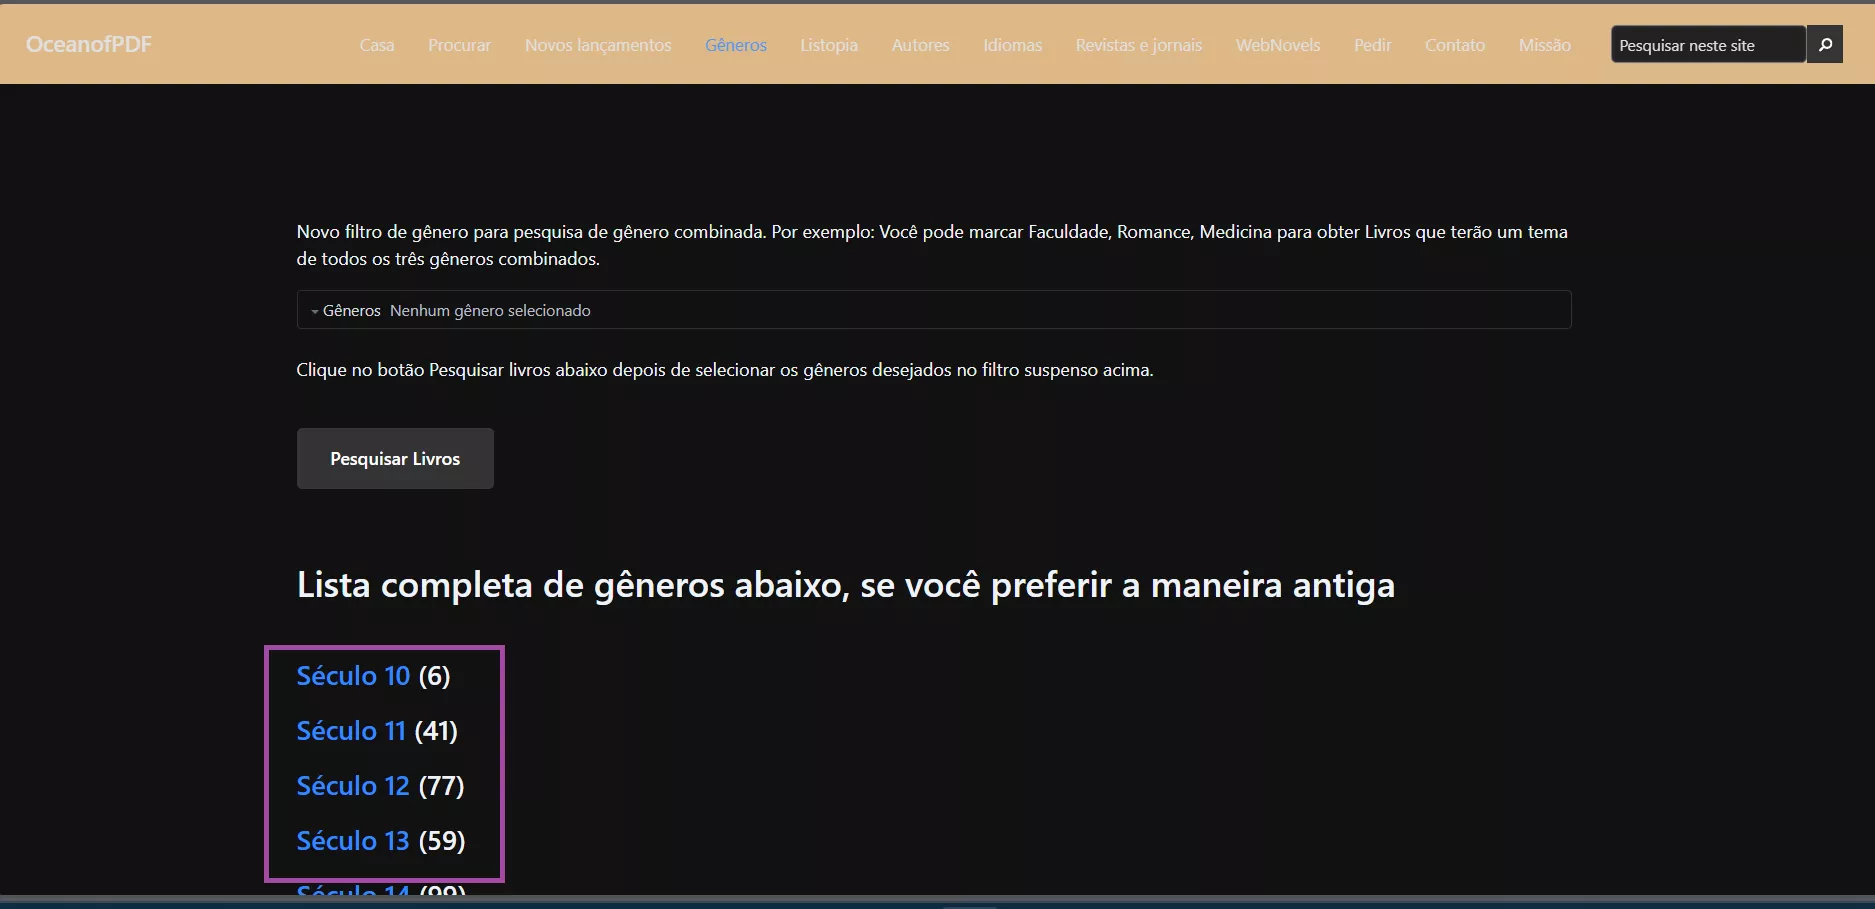Image resolution: width=1875 pixels, height=909 pixels.
Task: Select the Século 12 genre
Action: pos(352,786)
